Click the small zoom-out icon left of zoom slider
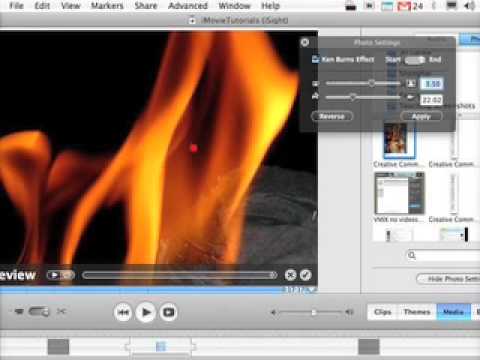Viewport: 480px width, 360px height. 315,83
